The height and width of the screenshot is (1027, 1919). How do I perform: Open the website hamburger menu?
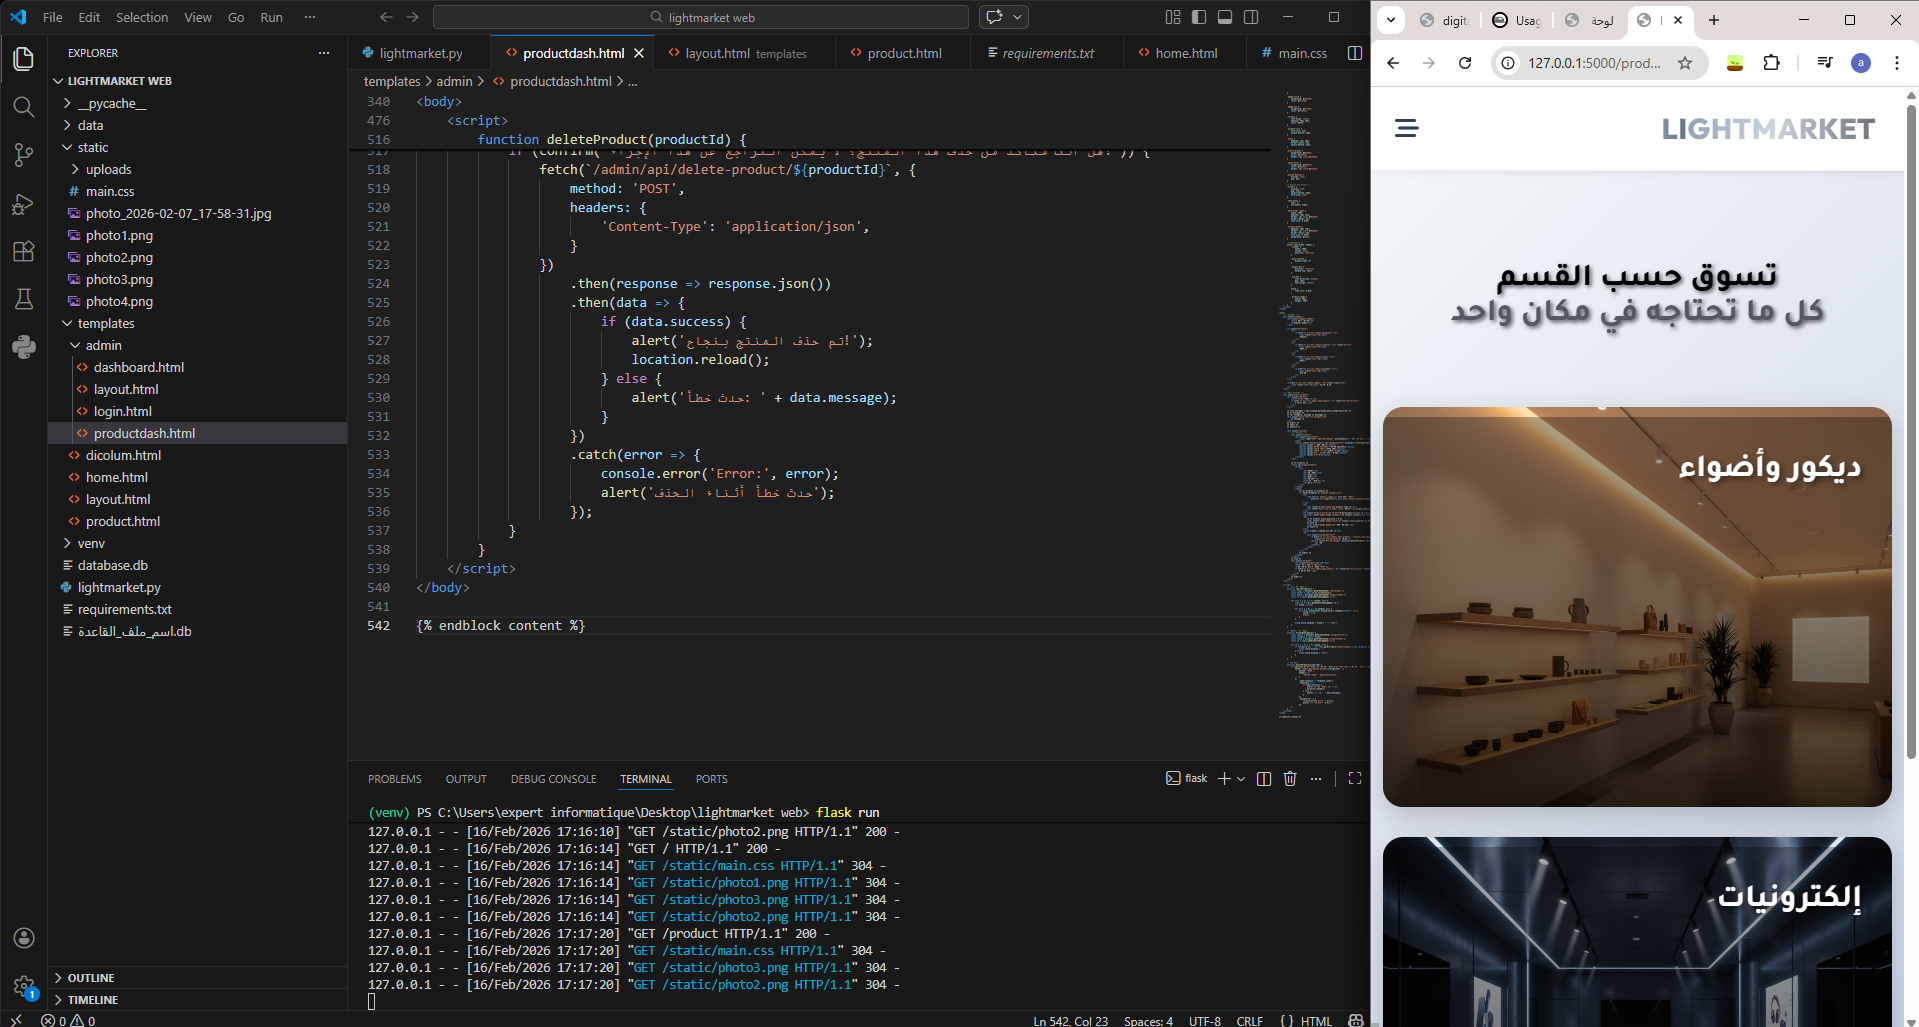click(1407, 128)
